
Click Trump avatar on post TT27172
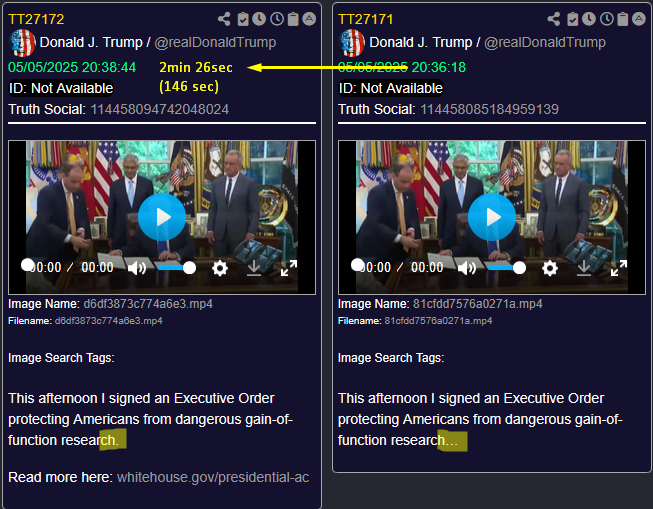click(x=22, y=42)
